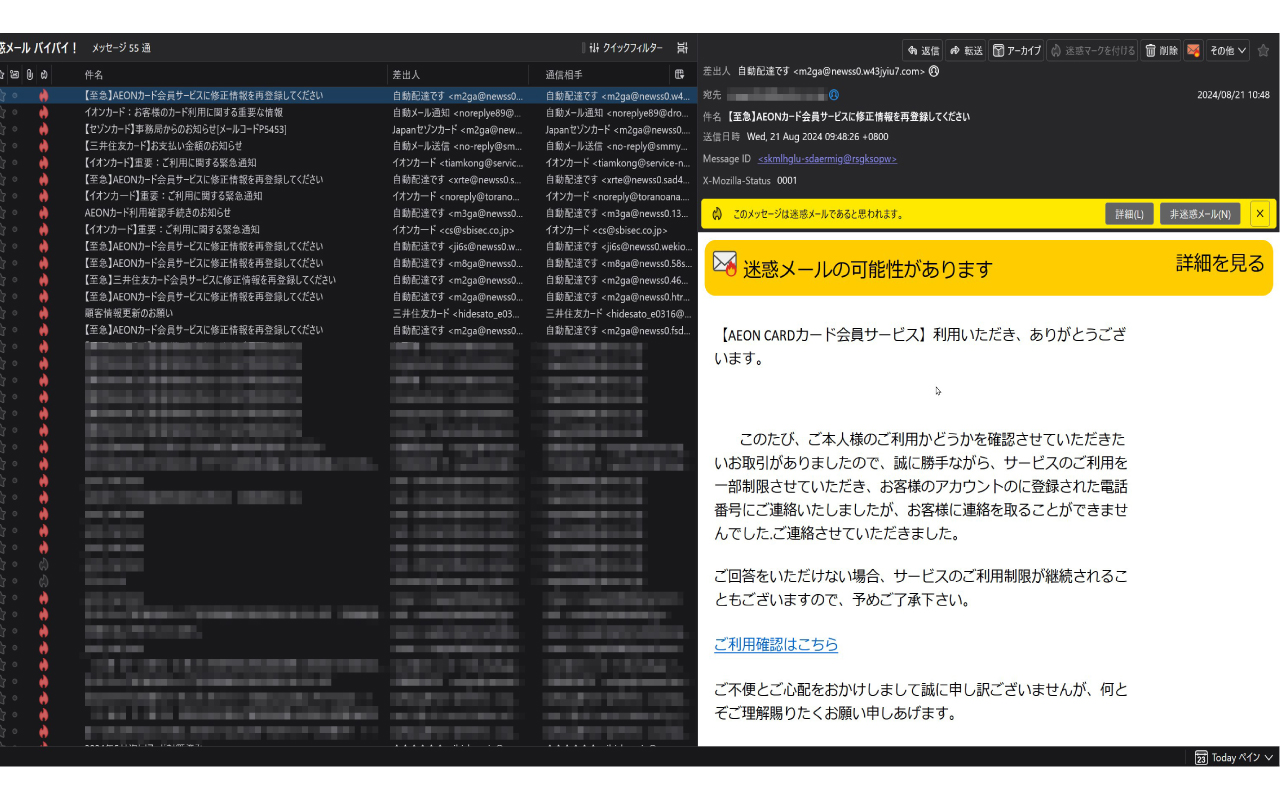The width and height of the screenshot is (1280, 800).
Task: Delete the message with 削除 button
Action: pyautogui.click(x=1161, y=50)
